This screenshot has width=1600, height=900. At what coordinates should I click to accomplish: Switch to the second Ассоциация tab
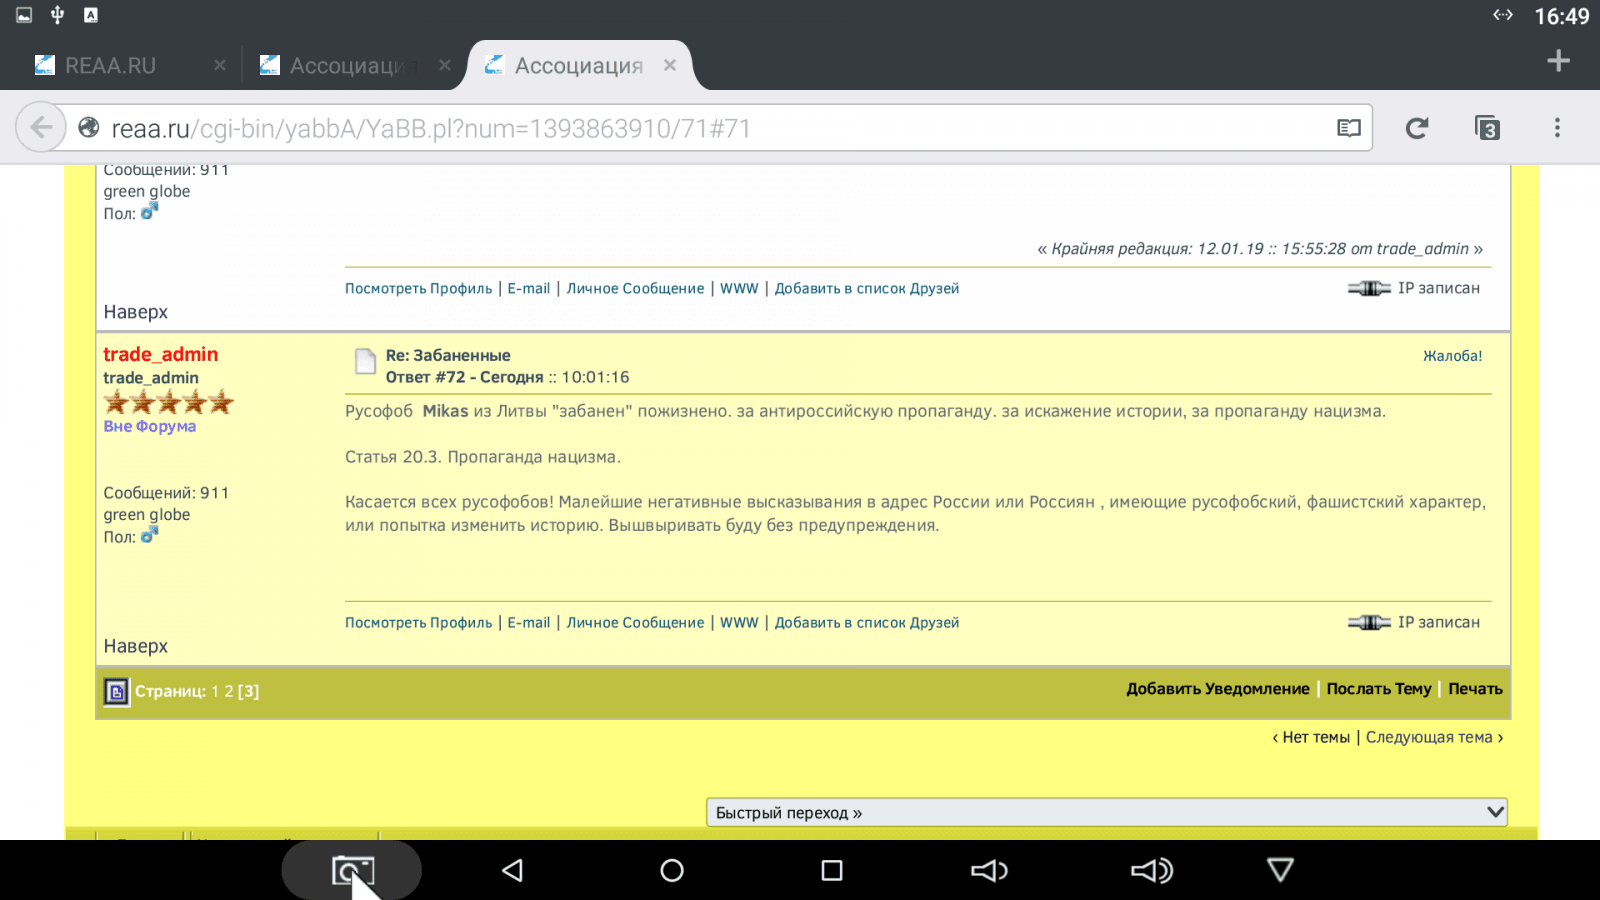coord(343,66)
